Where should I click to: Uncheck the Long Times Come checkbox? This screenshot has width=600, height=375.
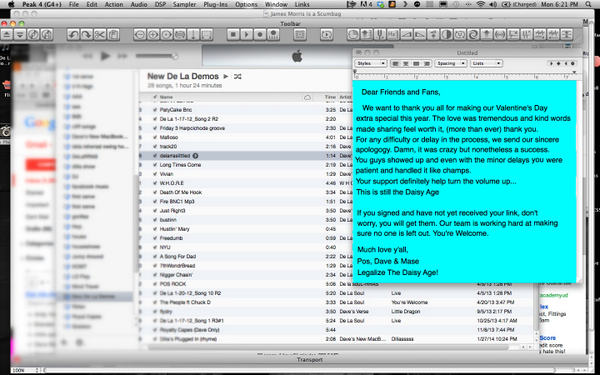155,165
